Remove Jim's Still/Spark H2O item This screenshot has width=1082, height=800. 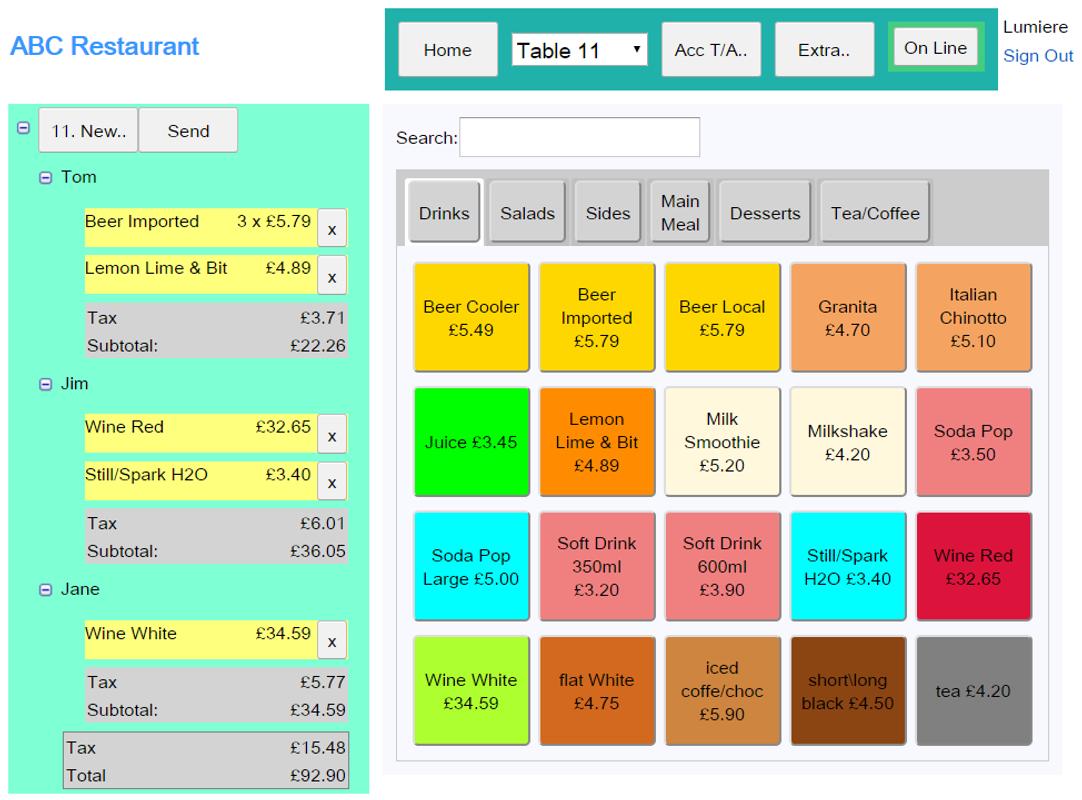[332, 481]
